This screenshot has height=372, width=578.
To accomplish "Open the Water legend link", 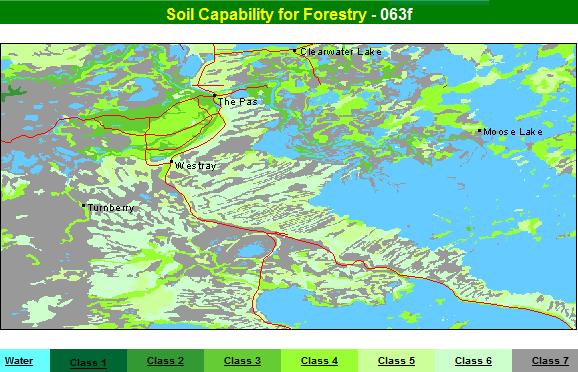I will 19,361.
